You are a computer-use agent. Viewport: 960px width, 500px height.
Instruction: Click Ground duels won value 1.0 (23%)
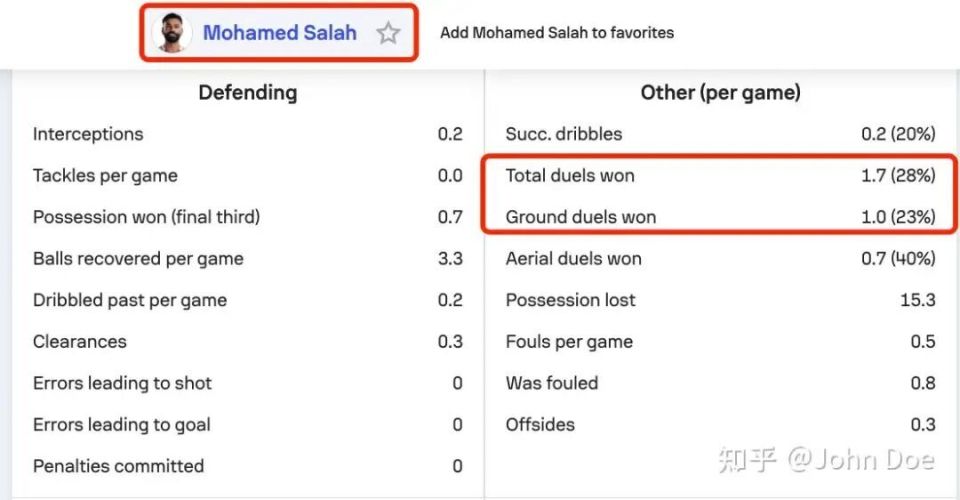(x=898, y=217)
